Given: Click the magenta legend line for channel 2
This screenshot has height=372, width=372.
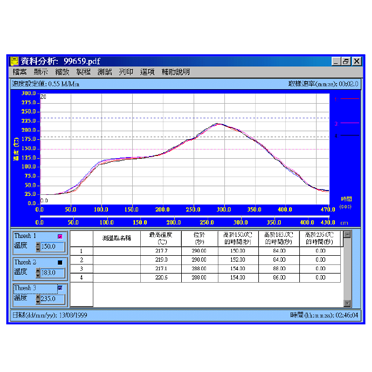Looking at the screenshot, I should tap(349, 123).
